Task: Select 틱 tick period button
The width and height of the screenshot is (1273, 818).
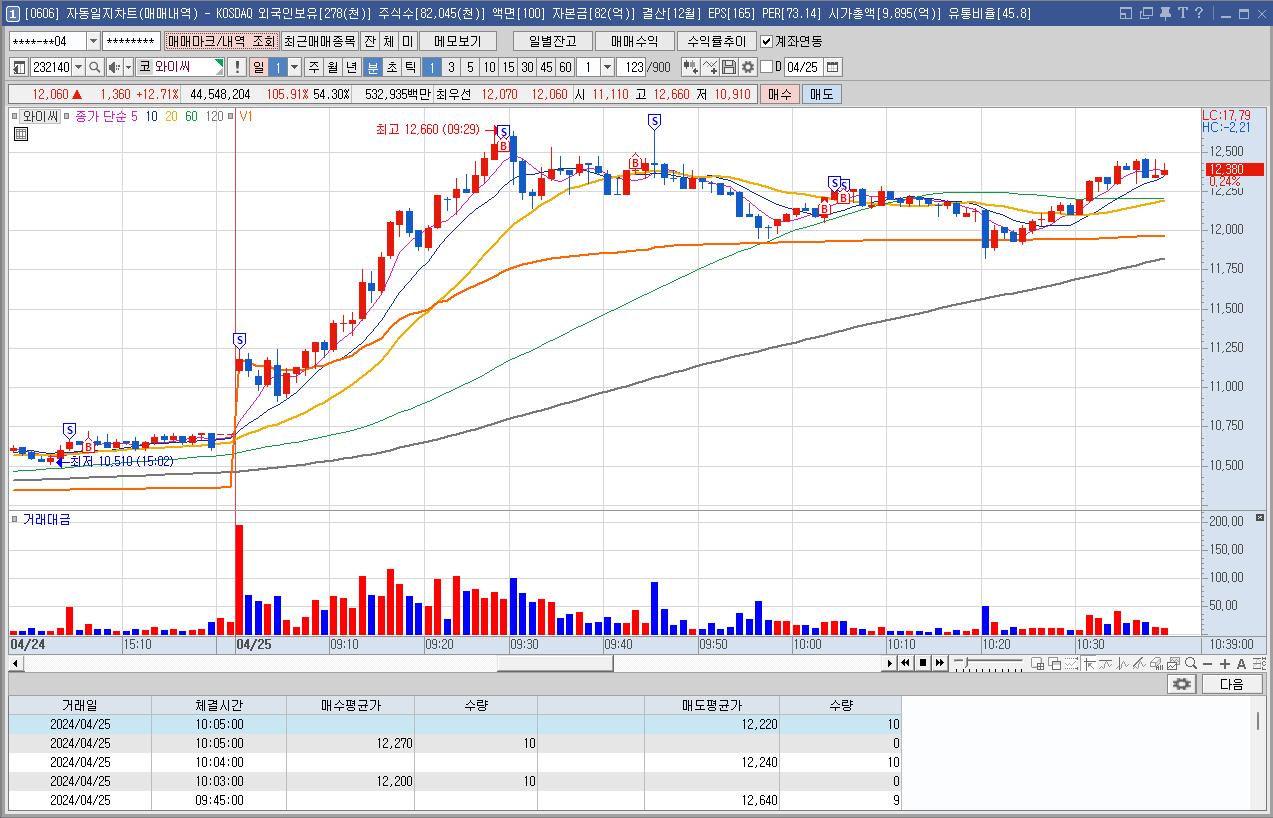Action: tap(410, 67)
